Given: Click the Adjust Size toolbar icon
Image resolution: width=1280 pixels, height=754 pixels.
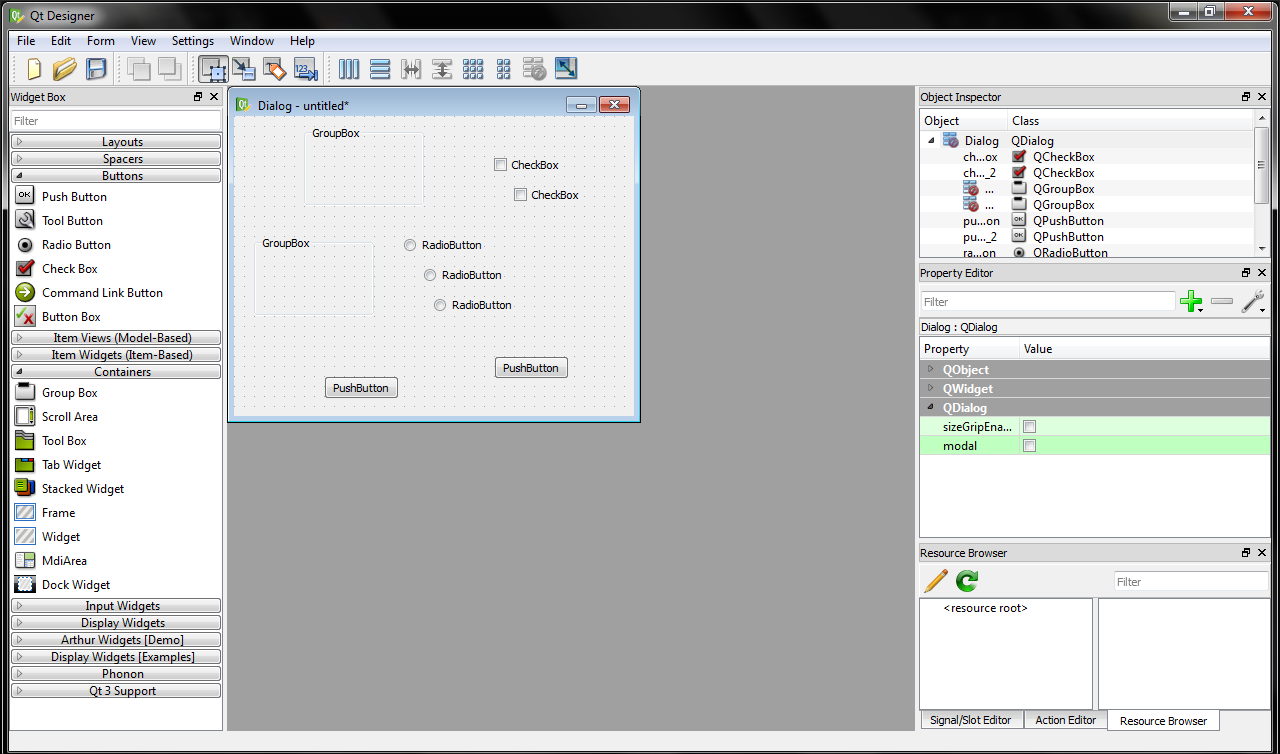Looking at the screenshot, I should (x=566, y=69).
